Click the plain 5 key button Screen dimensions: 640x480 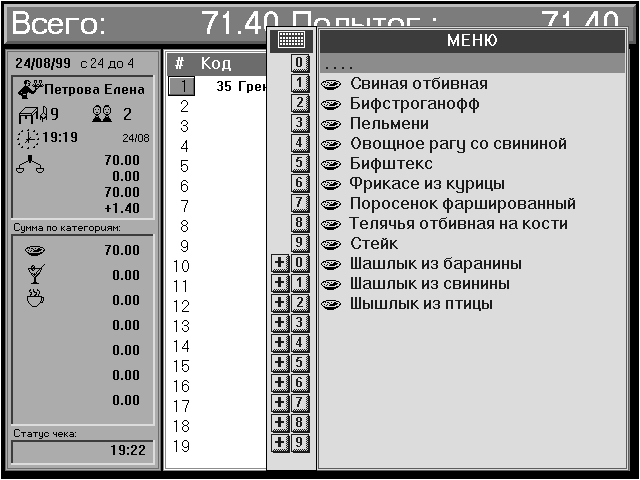pos(300,163)
